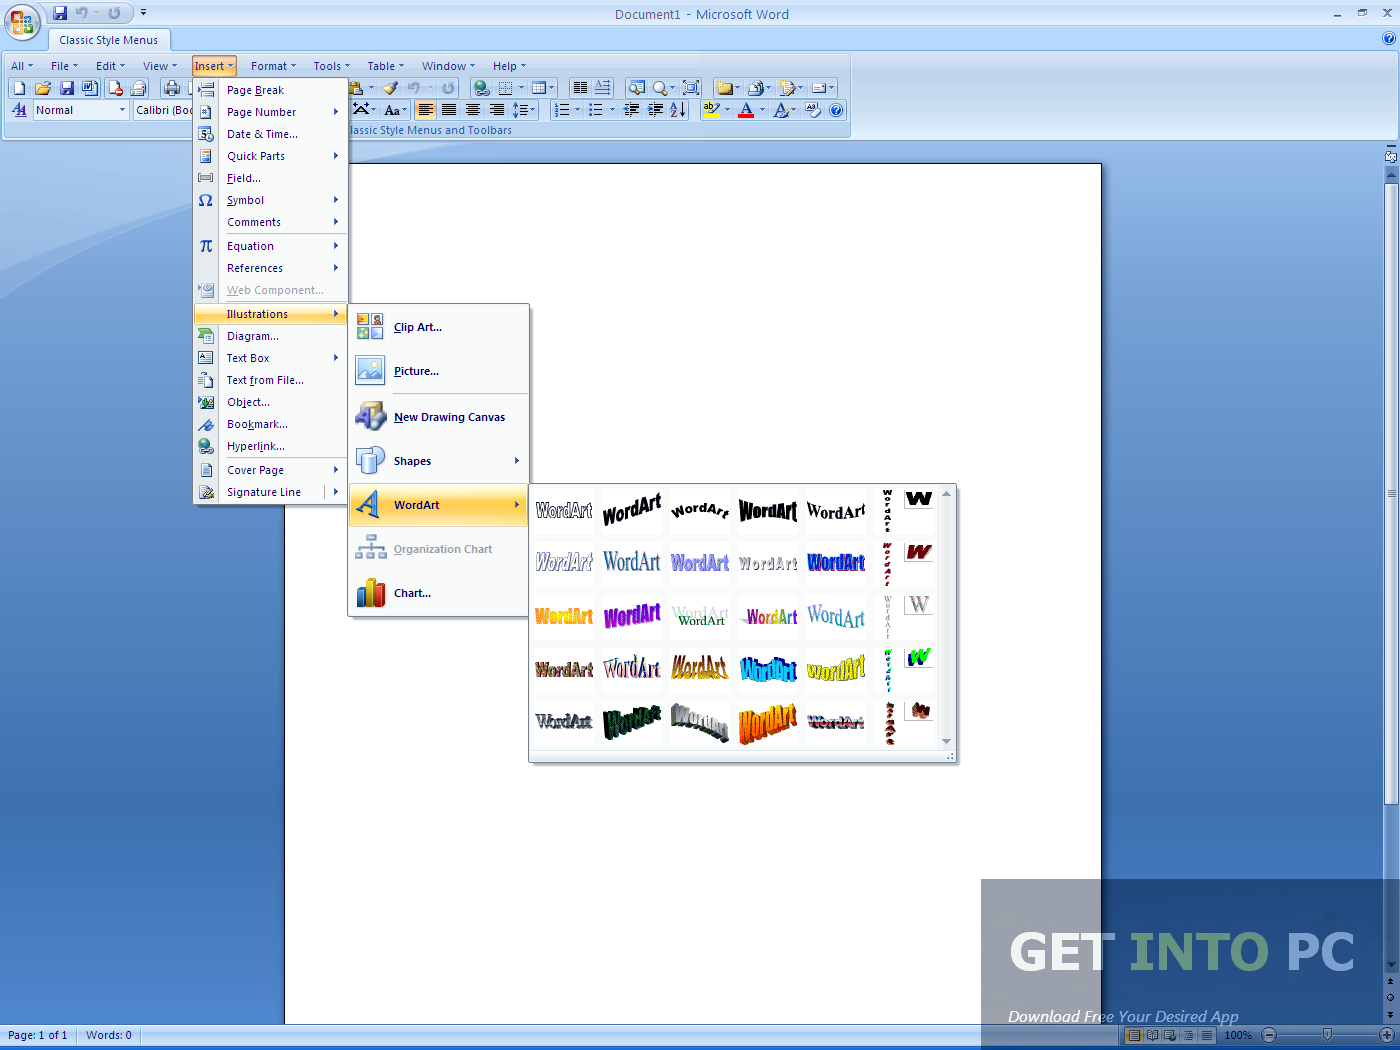Switch to Print Layout view in status bar
Screen dimensions: 1400x1050
(1134, 1035)
